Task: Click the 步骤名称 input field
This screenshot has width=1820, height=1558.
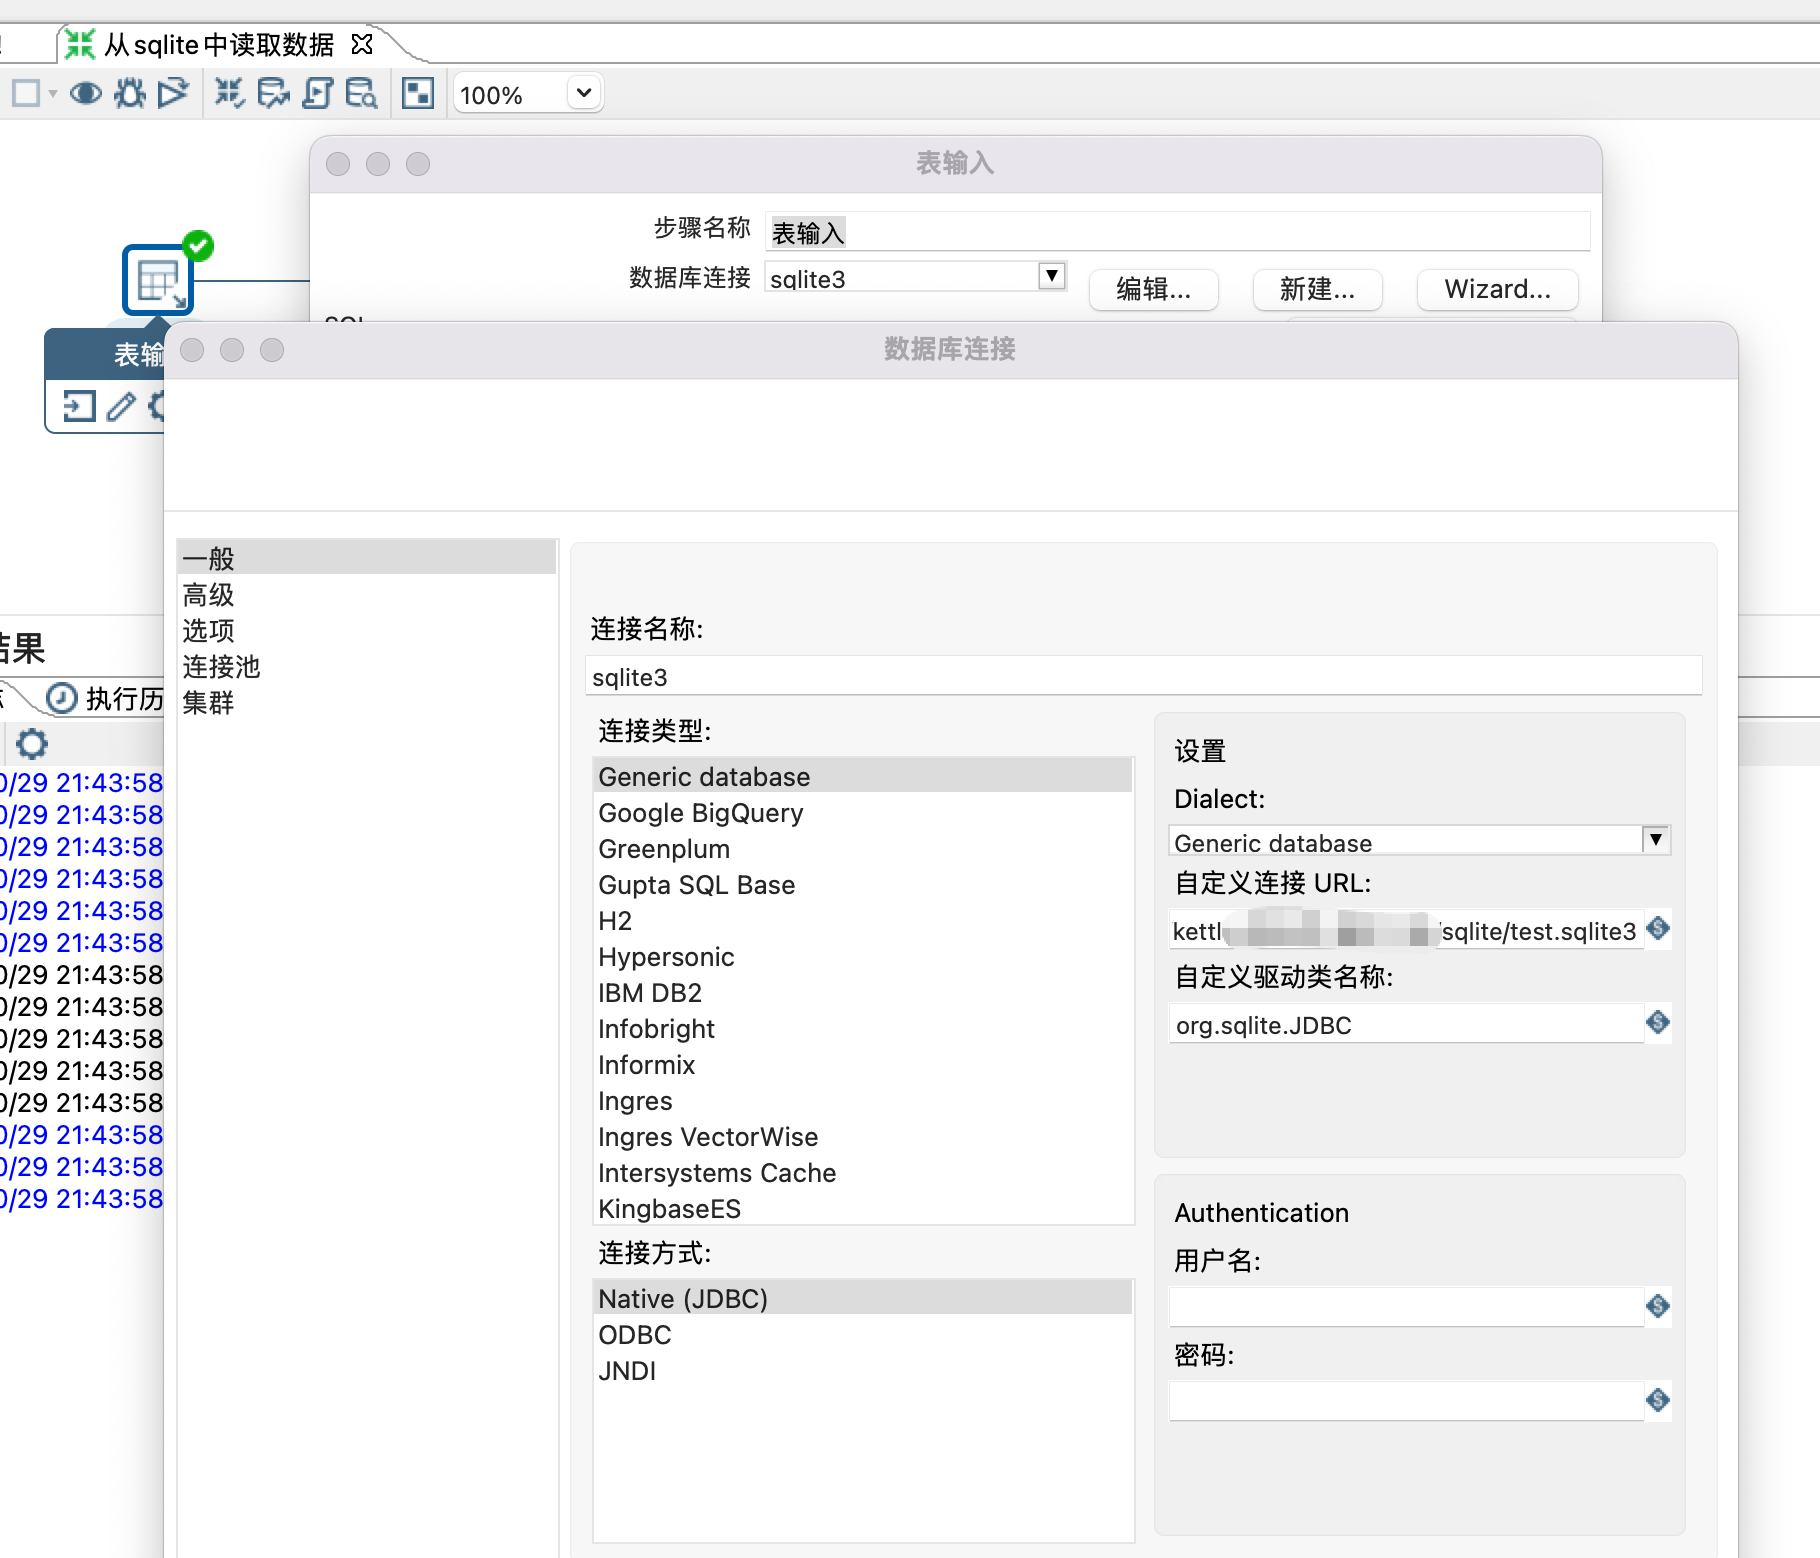Action: tap(1177, 232)
